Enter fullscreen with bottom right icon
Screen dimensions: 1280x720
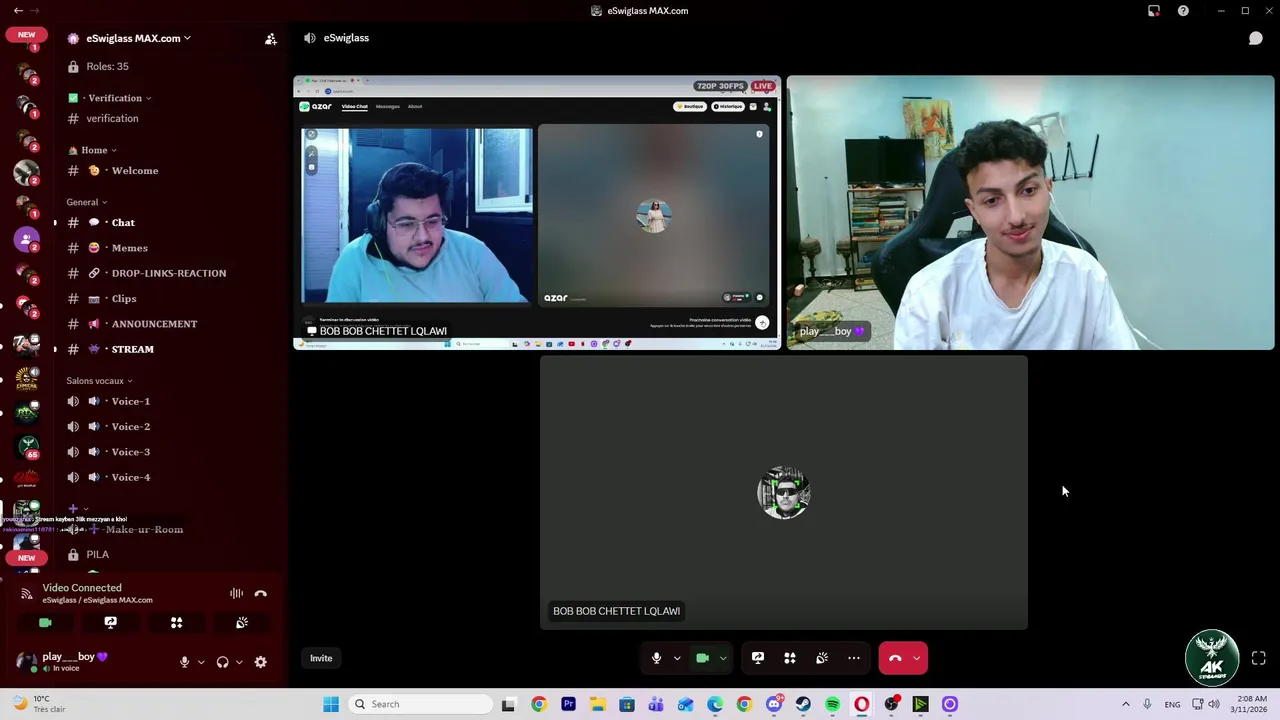pos(1259,658)
